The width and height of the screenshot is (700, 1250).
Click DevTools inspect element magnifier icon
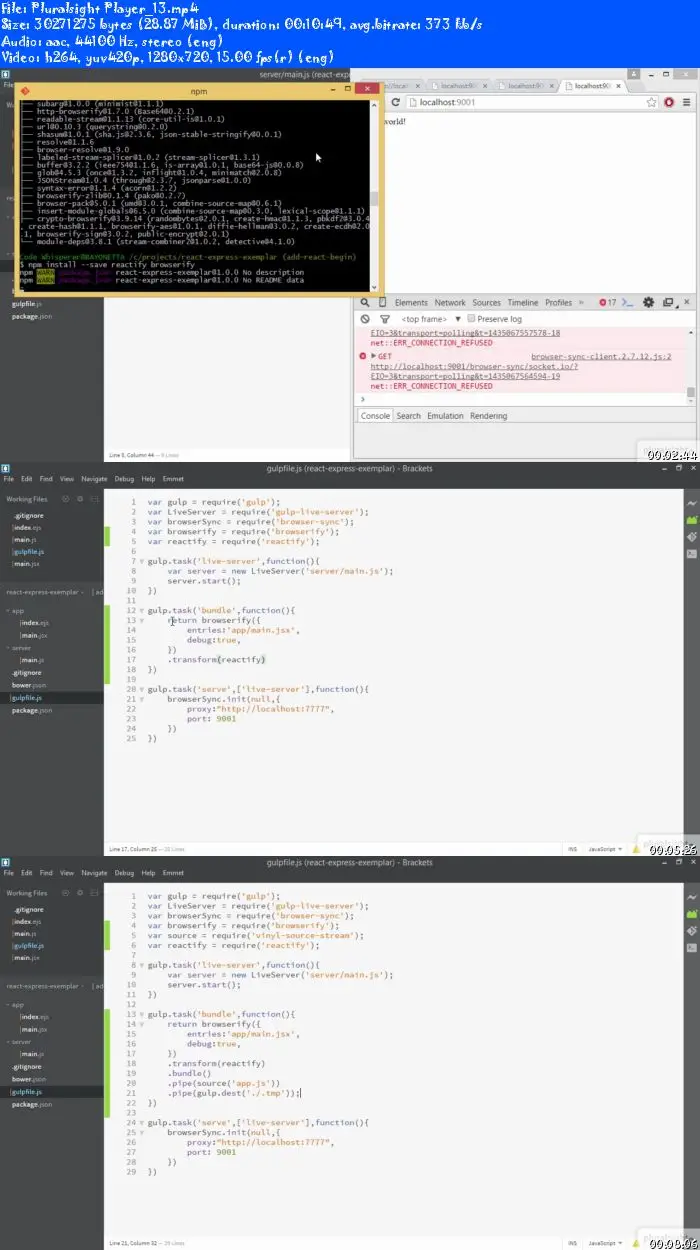[x=366, y=302]
